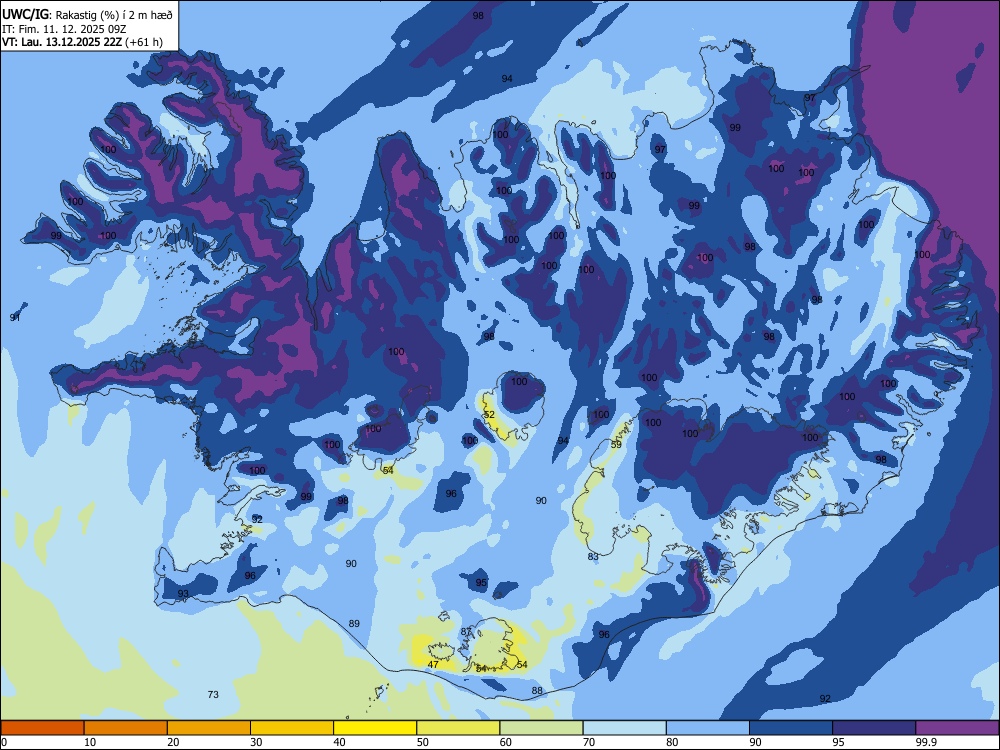The height and width of the screenshot is (750, 1000).
Task: Click the 99.9 label on the legend
Action: [x=925, y=742]
